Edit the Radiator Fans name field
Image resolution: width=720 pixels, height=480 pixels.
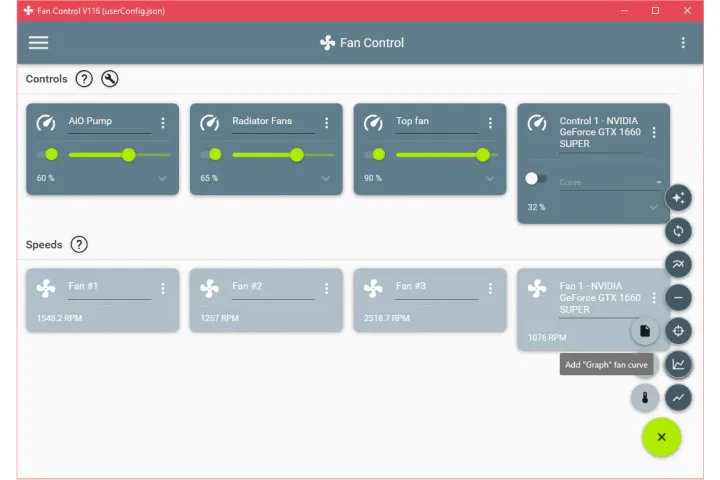click(273, 123)
